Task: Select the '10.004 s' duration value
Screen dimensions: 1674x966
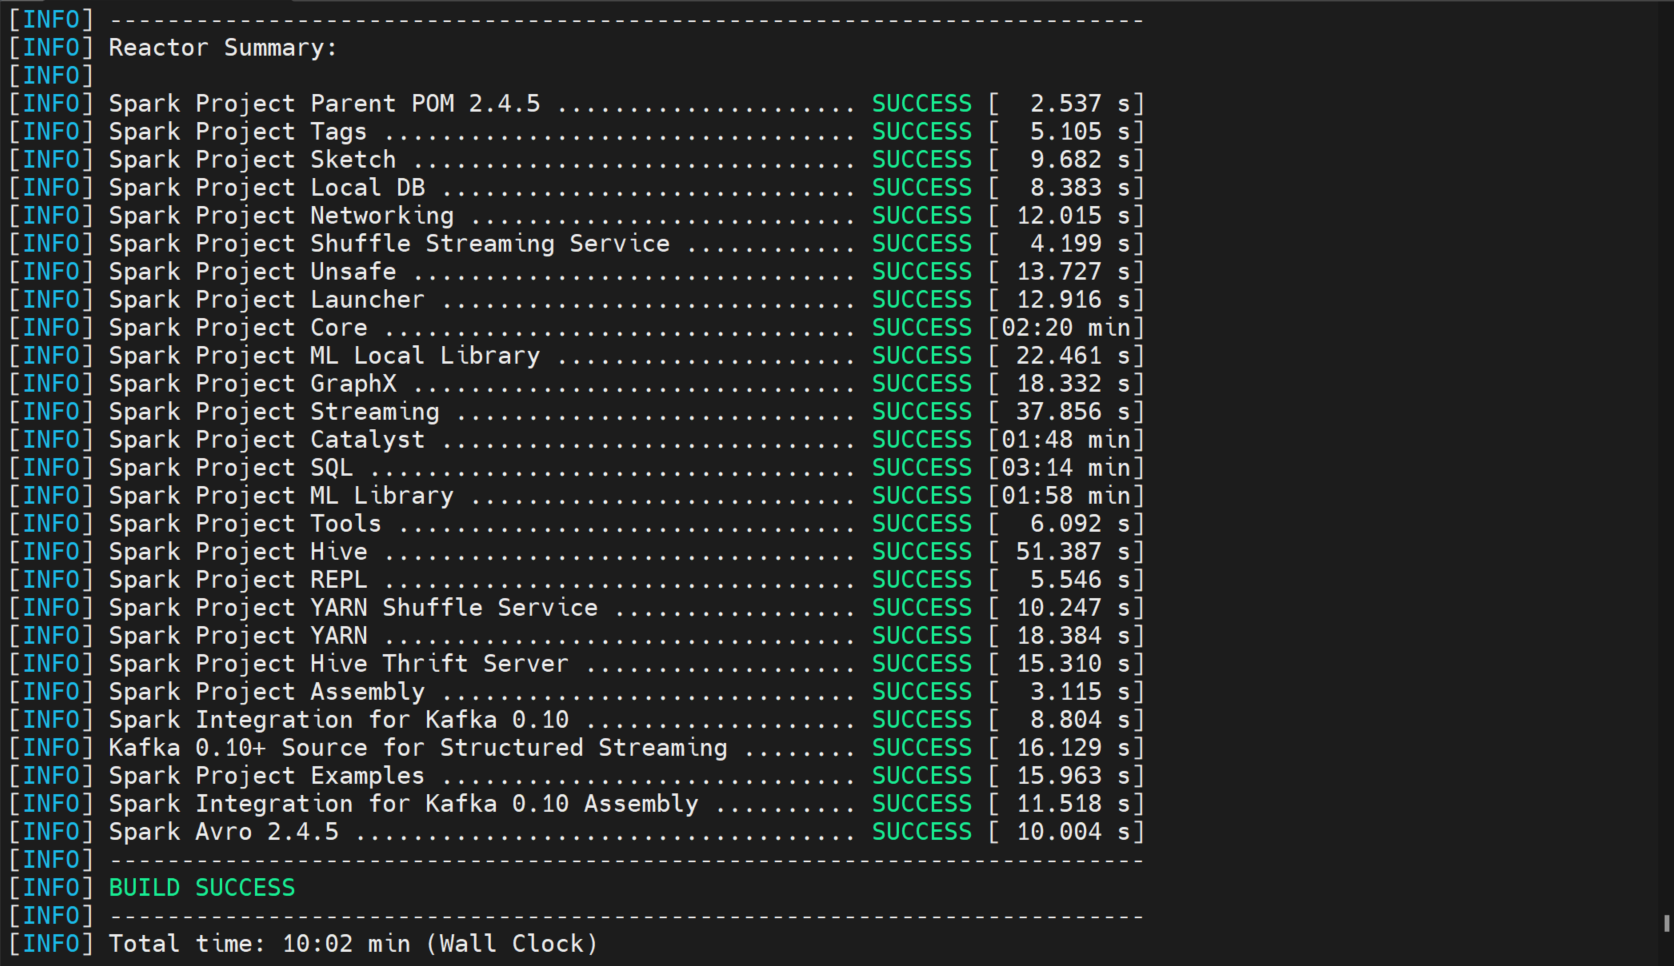Action: click(x=1074, y=832)
